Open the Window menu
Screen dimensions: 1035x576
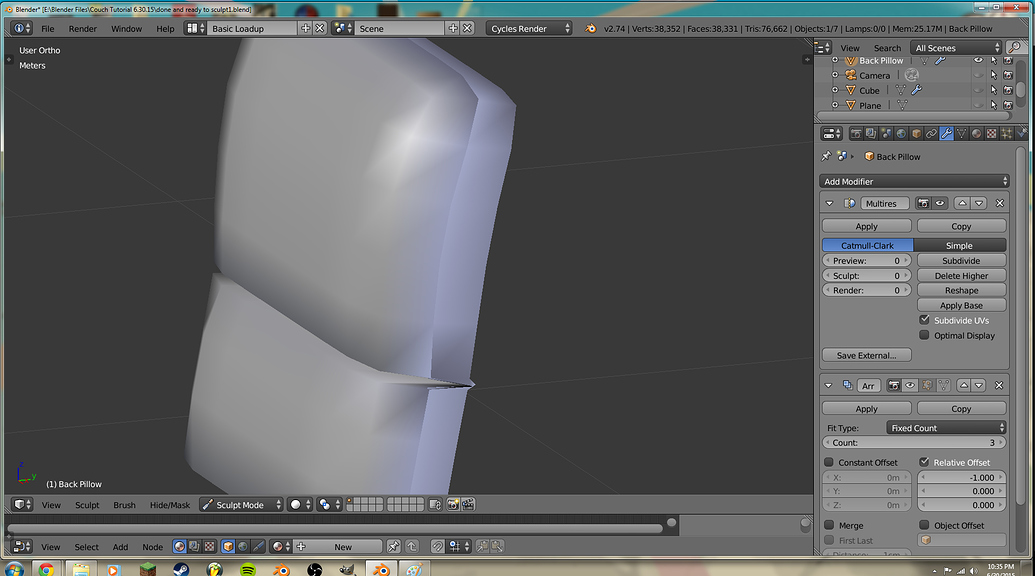[x=126, y=28]
